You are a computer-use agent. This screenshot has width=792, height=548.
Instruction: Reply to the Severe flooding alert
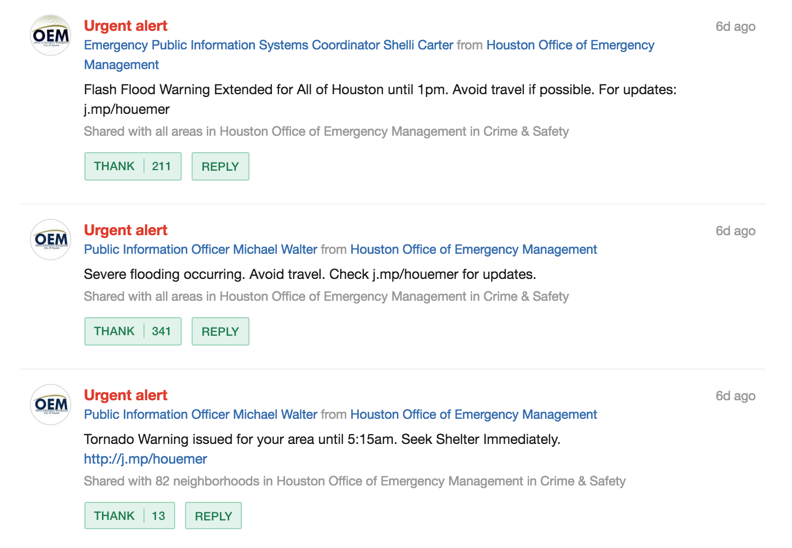[x=220, y=331]
